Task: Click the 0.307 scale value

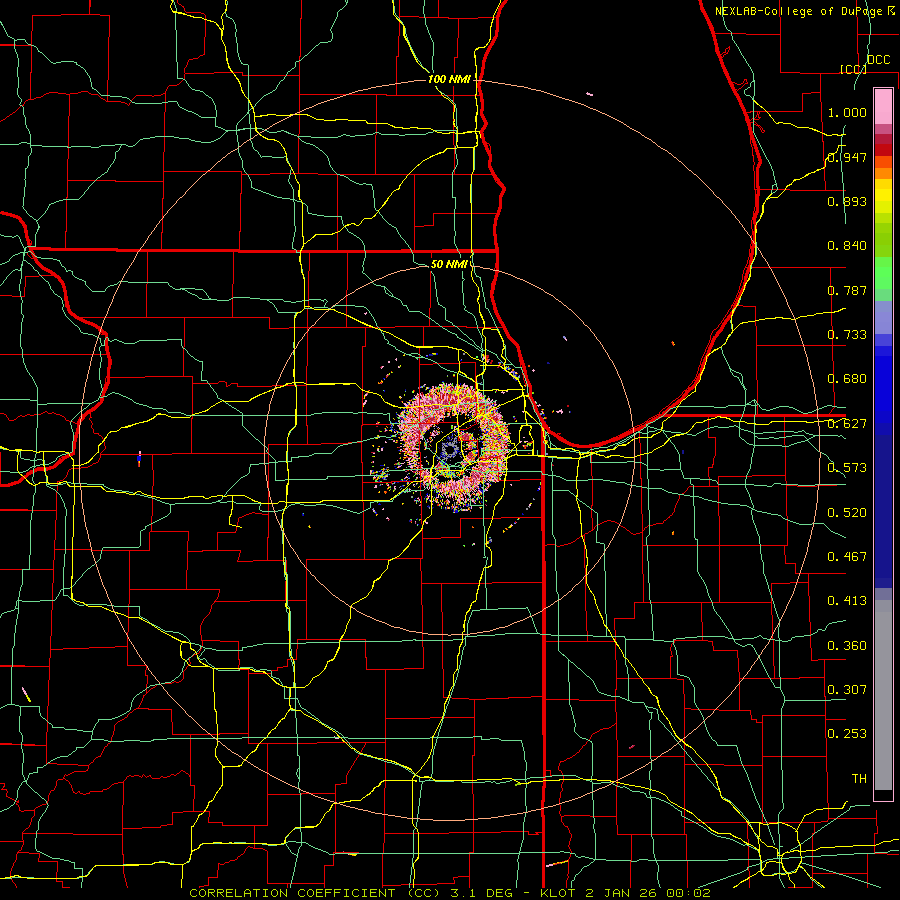Action: 847,690
